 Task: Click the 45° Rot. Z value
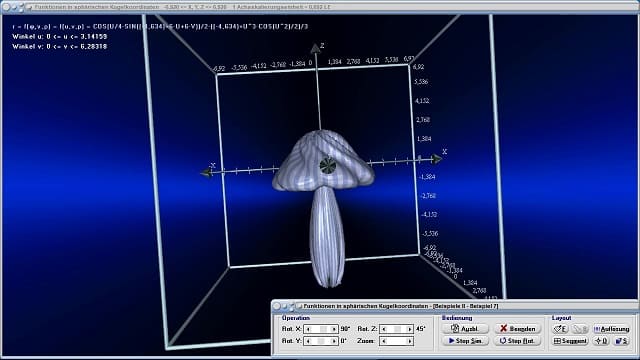click(420, 329)
